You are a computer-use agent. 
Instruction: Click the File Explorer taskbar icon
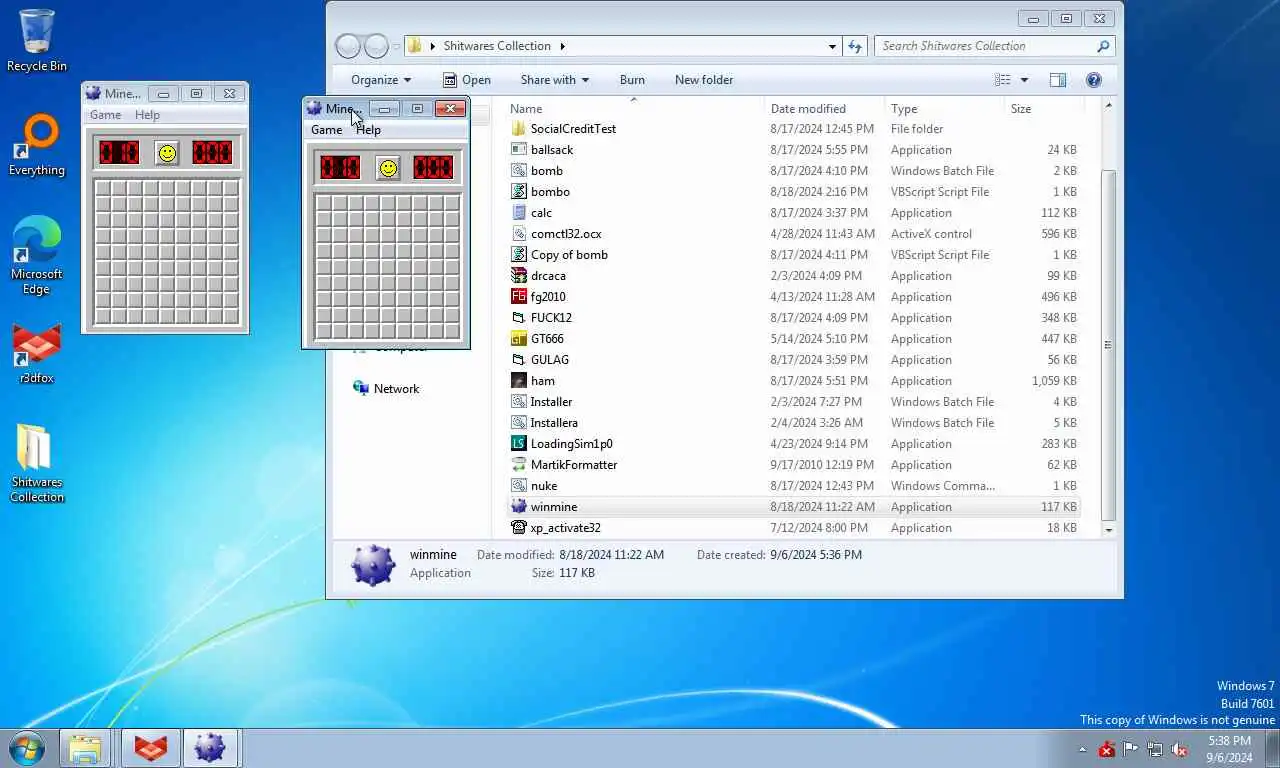click(x=85, y=748)
